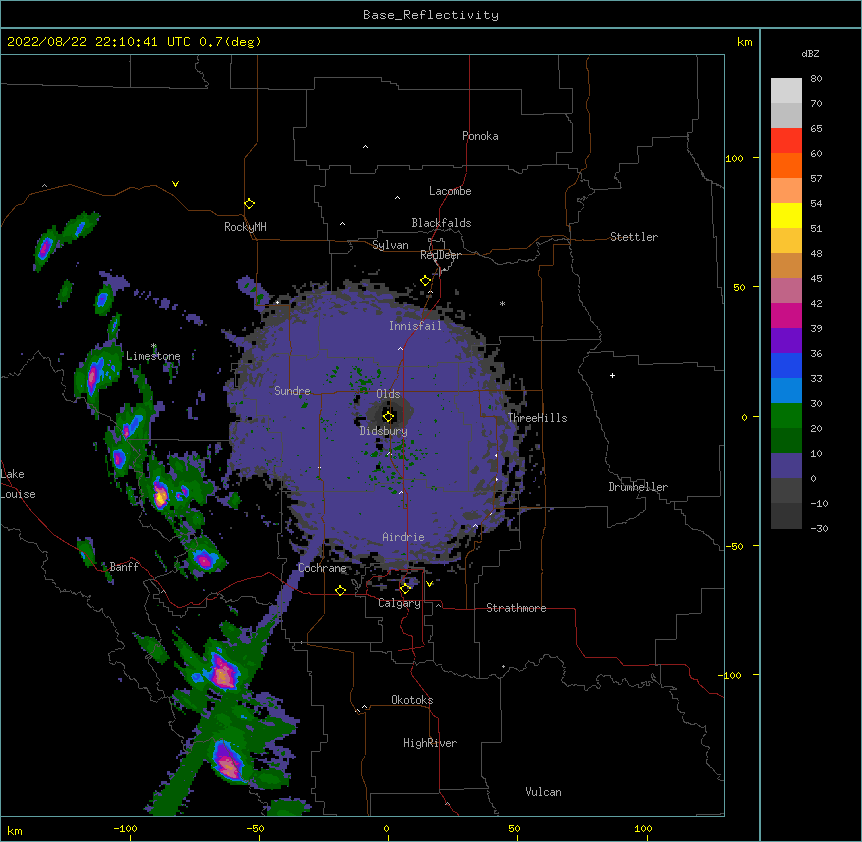Click the Innisfail city label

pyautogui.click(x=415, y=326)
